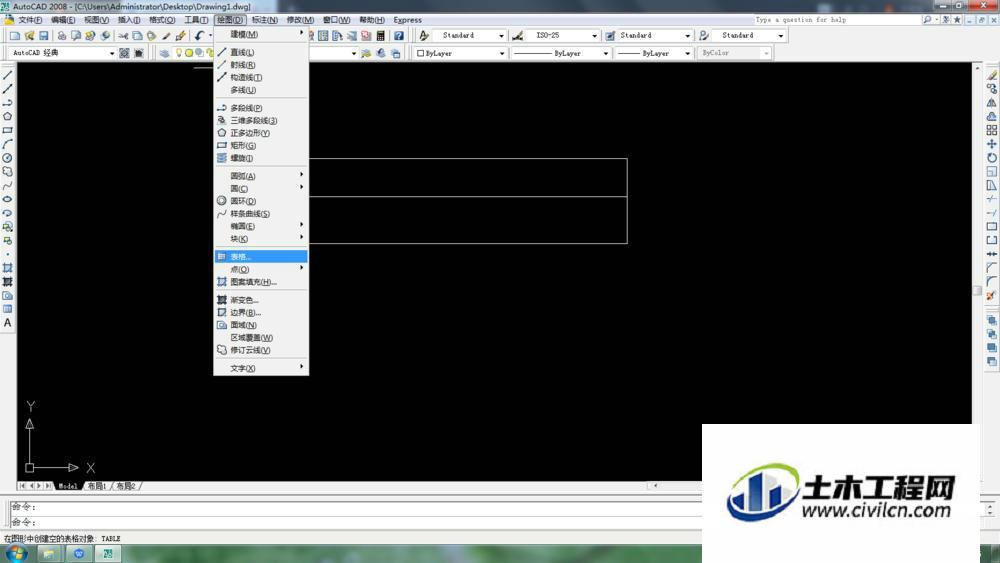Screen dimensions: 1000x563
Task: Switch to the 布局1 layout tab
Action: [x=97, y=486]
